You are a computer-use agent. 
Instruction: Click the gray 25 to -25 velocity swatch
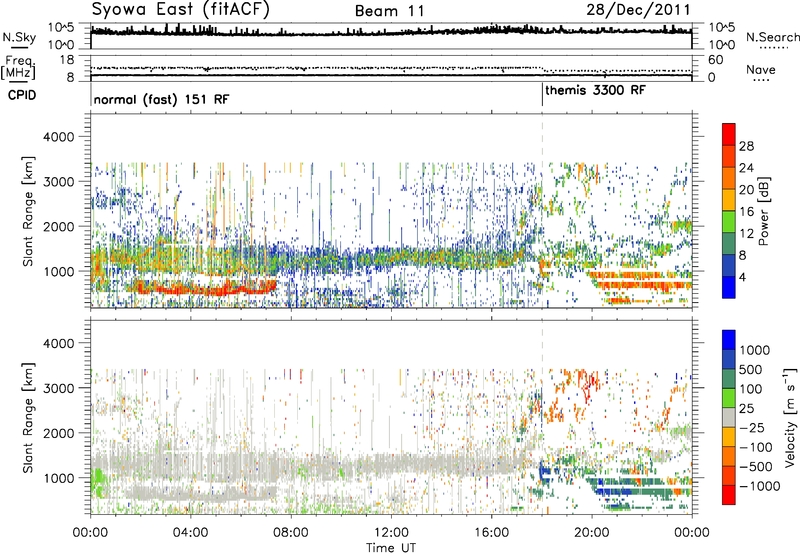pyautogui.click(x=729, y=418)
